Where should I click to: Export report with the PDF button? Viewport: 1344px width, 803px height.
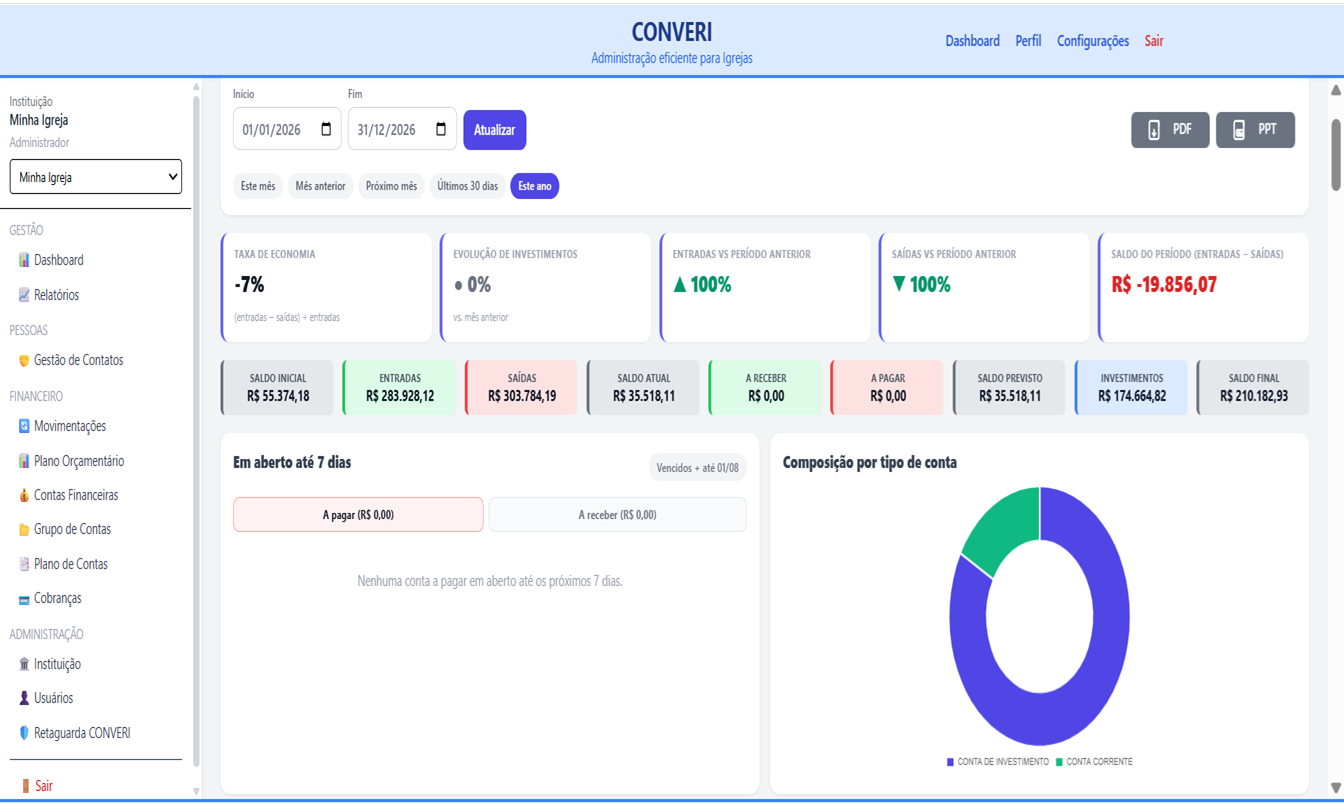click(1170, 130)
